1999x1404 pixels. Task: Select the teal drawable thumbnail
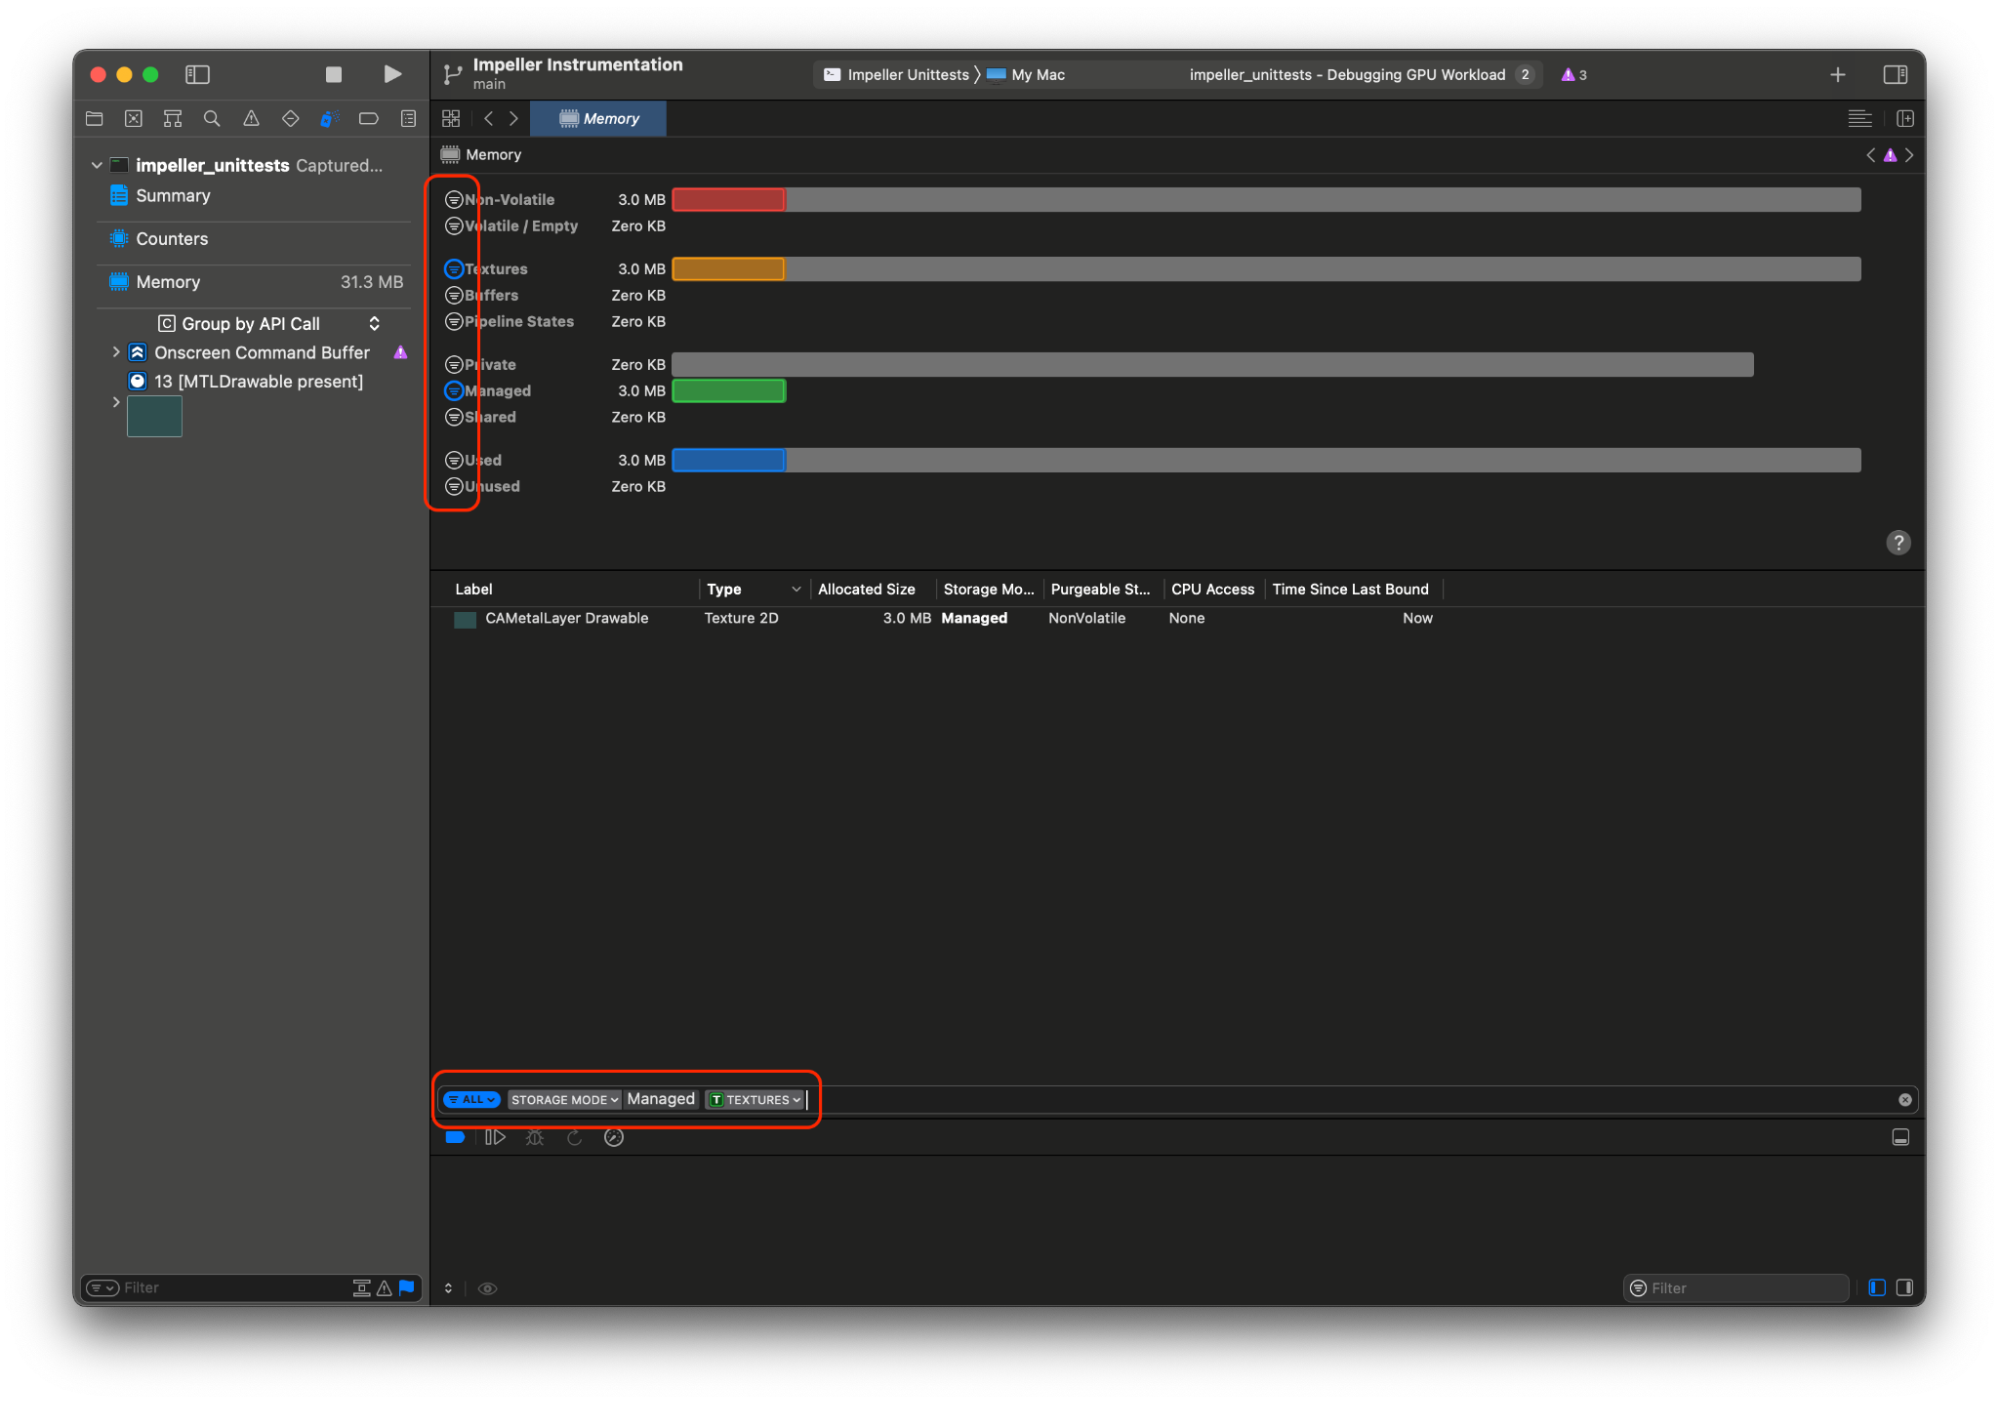coord(154,416)
